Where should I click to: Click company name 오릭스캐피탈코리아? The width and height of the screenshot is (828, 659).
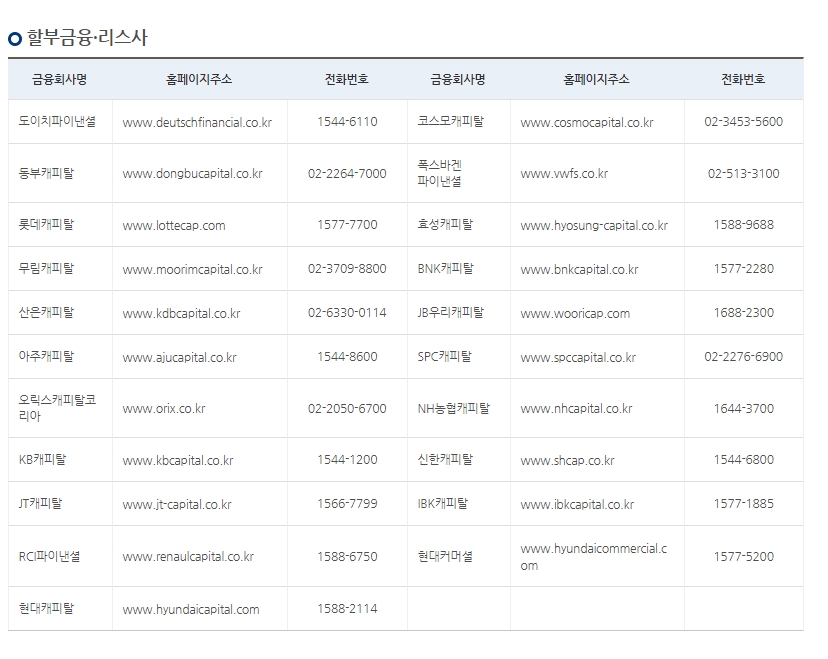coord(57,408)
